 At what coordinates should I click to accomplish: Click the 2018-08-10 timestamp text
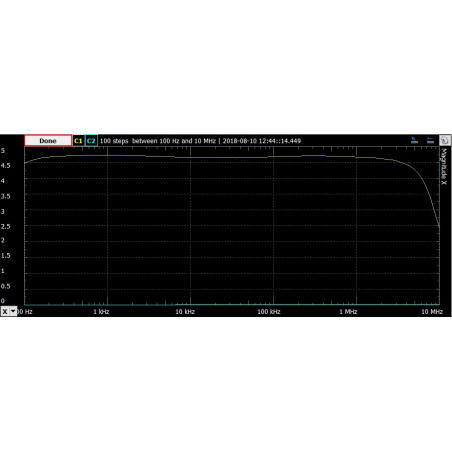coord(262,141)
